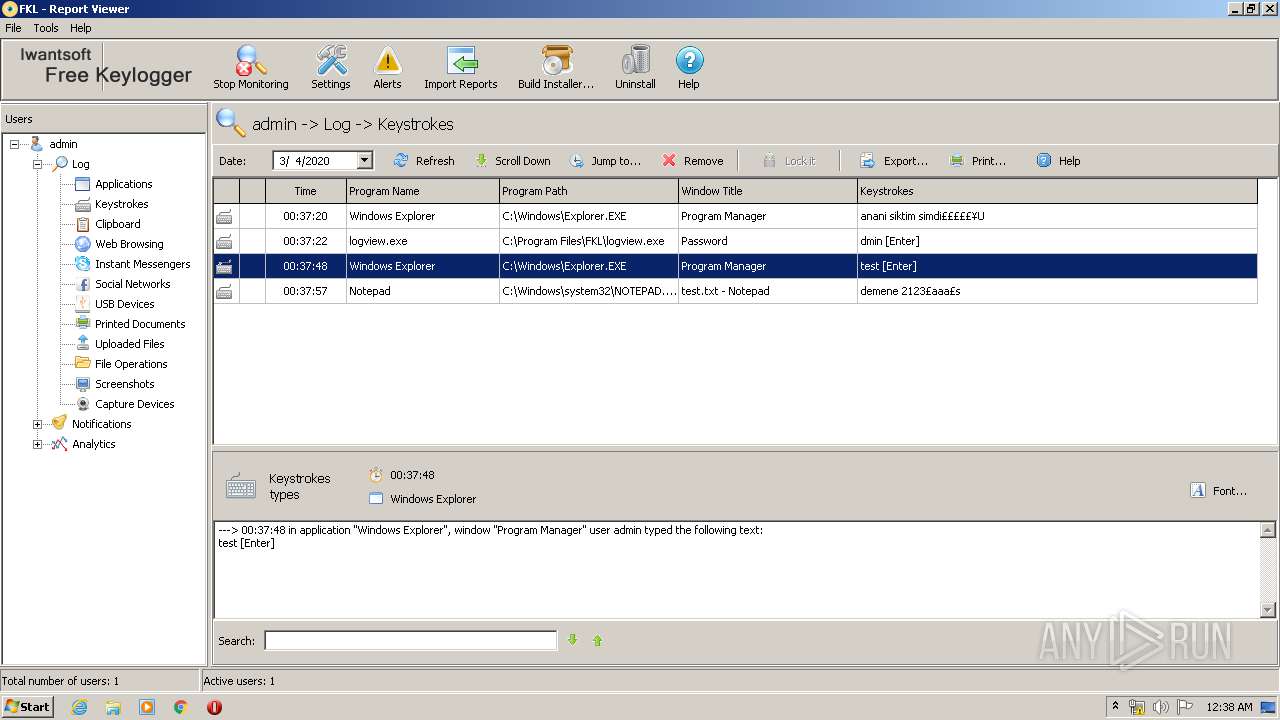
Task: Click Scroll Down in the log toolbar
Action: click(x=512, y=161)
